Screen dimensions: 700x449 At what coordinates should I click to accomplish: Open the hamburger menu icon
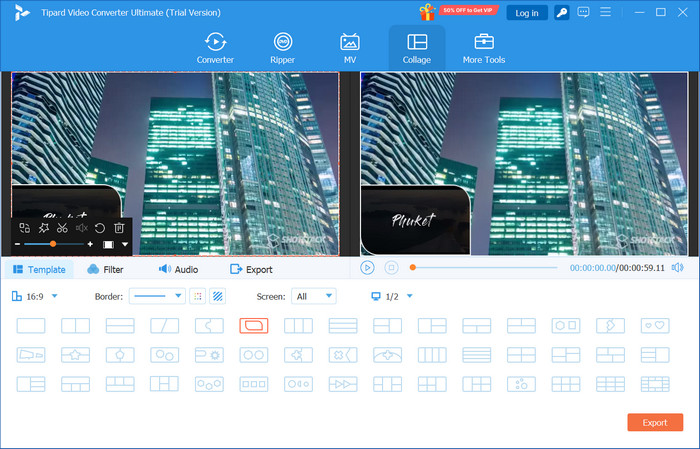coord(605,12)
